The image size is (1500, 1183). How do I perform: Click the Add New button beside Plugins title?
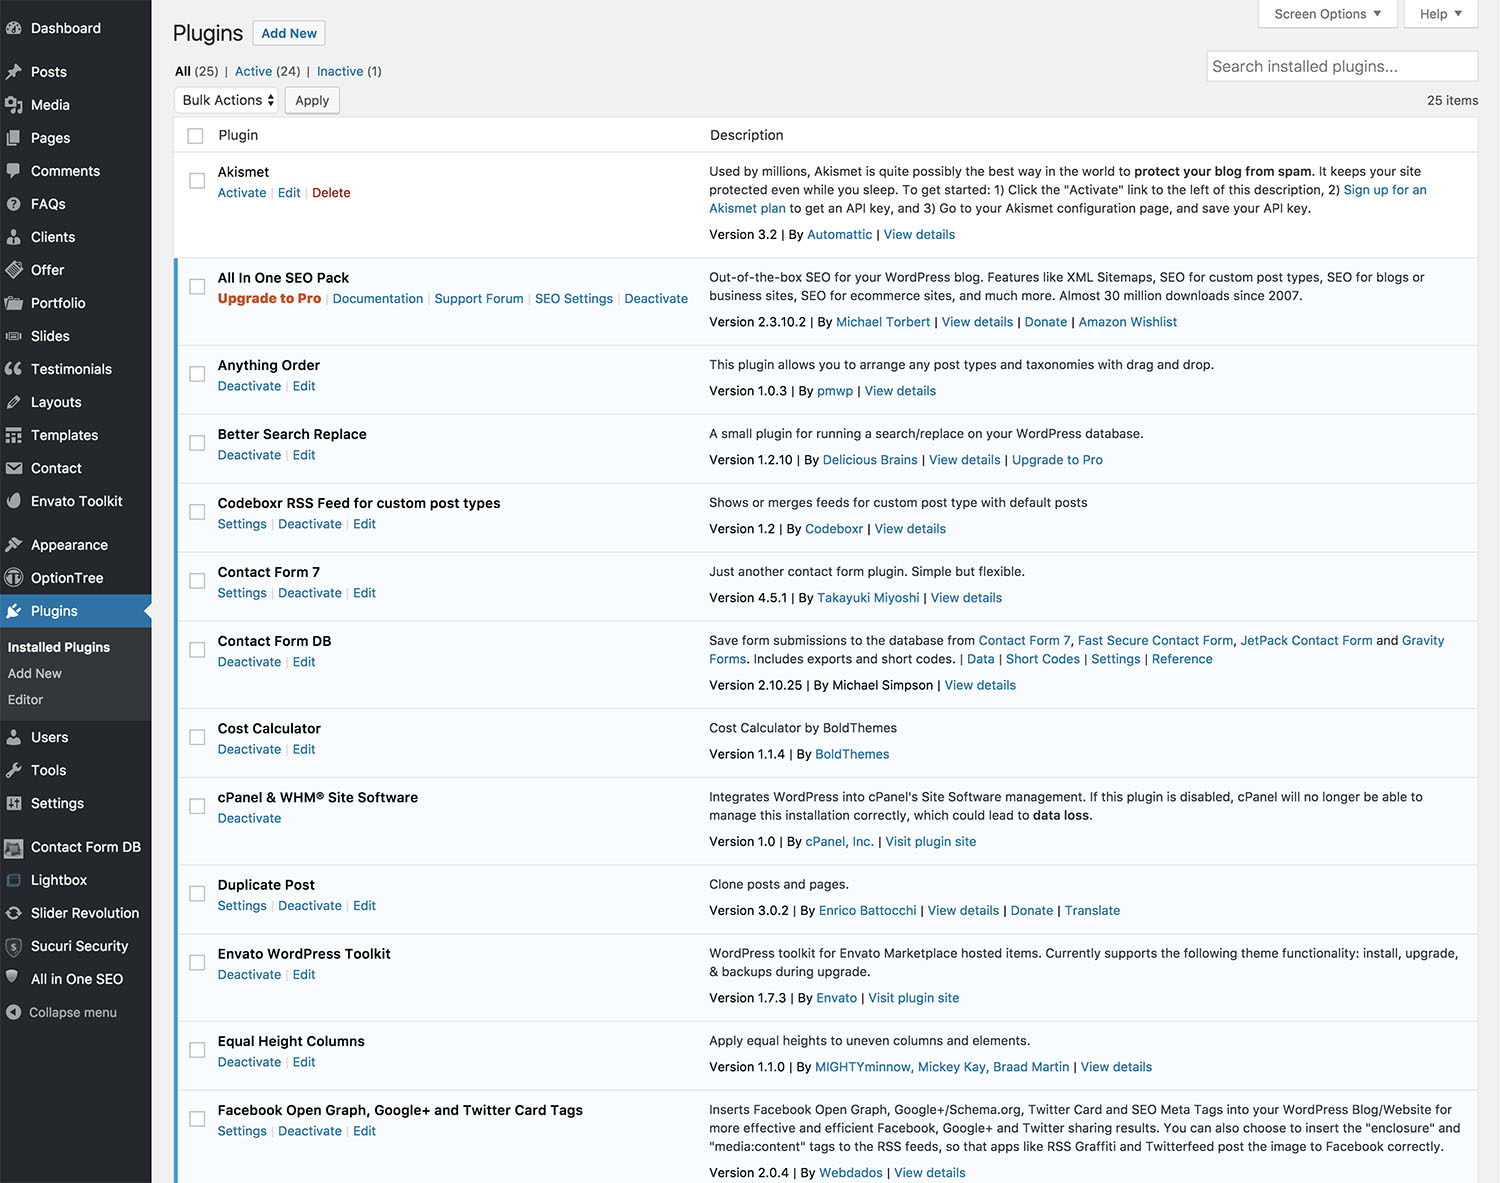click(289, 33)
